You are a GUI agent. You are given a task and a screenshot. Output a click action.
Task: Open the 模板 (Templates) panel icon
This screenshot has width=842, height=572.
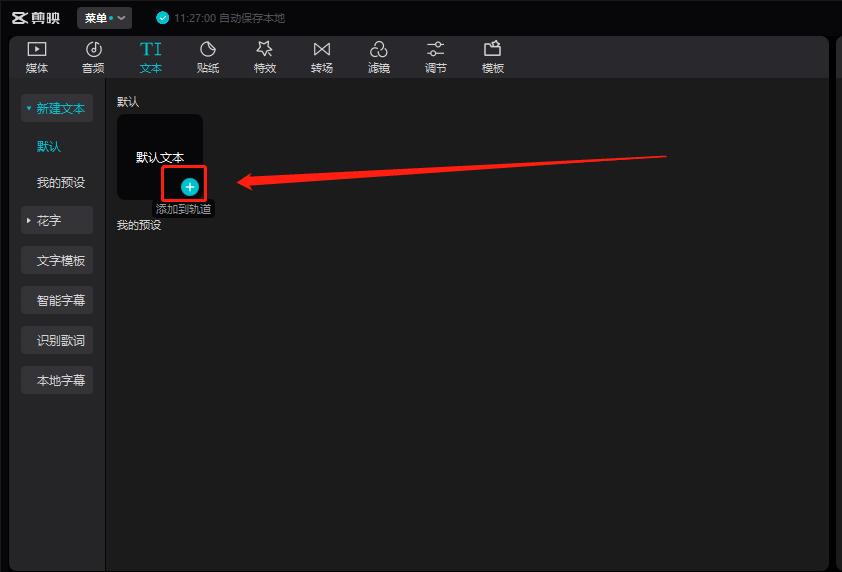point(492,49)
